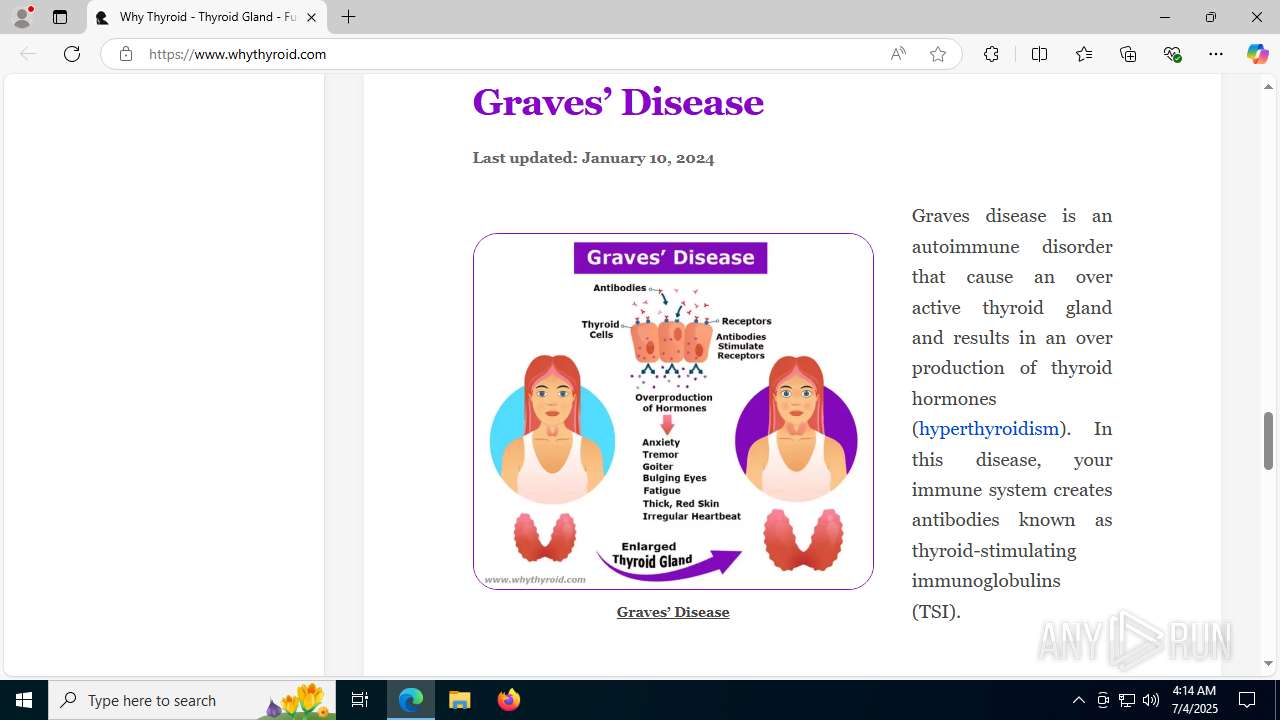The image size is (1280, 720).
Task: Add this page to favorites star
Action: [938, 54]
